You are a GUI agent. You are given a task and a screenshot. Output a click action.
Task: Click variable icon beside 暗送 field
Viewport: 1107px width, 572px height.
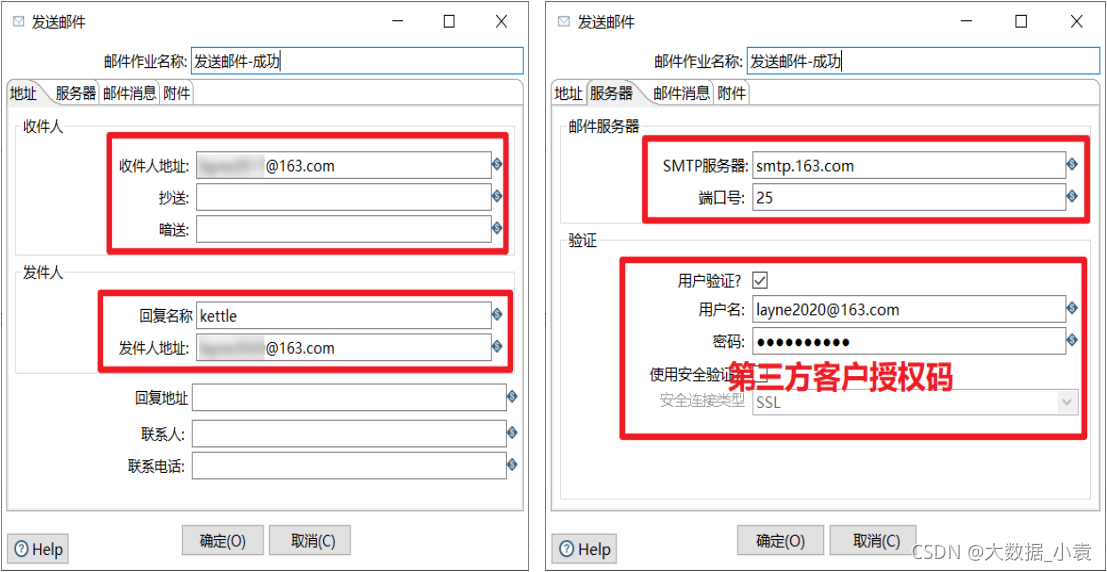click(x=497, y=229)
